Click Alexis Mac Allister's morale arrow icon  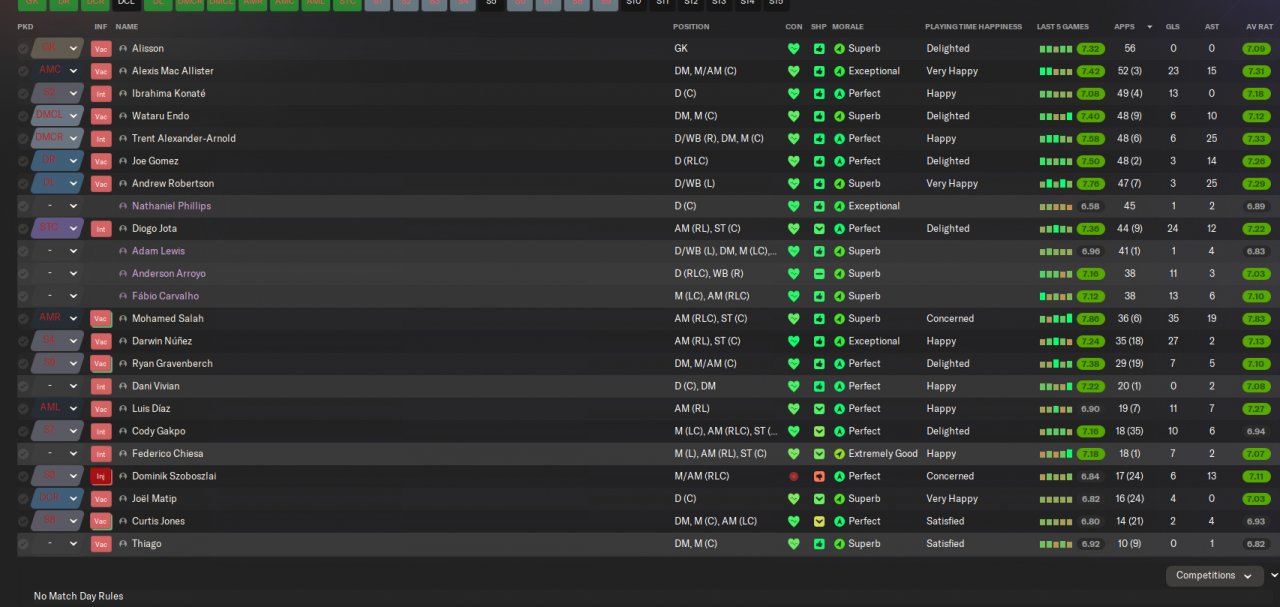pos(840,71)
